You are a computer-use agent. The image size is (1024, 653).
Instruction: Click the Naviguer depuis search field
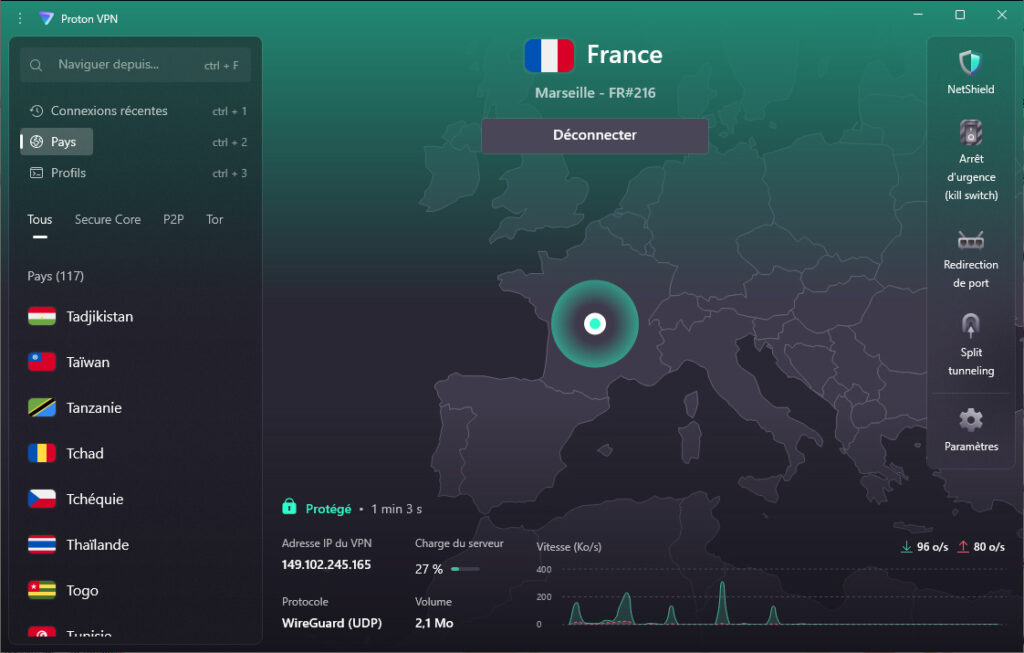click(x=135, y=63)
